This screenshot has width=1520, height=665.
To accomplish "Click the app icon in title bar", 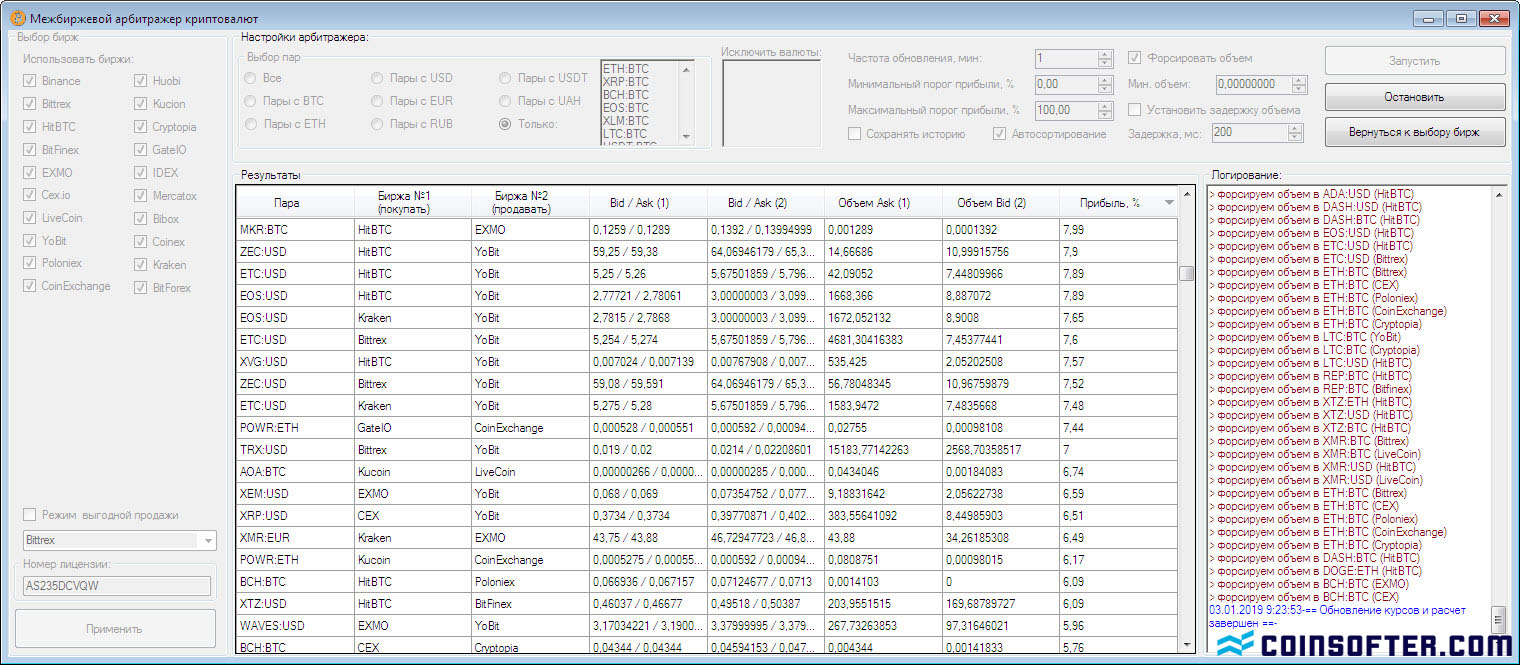I will 17,19.
